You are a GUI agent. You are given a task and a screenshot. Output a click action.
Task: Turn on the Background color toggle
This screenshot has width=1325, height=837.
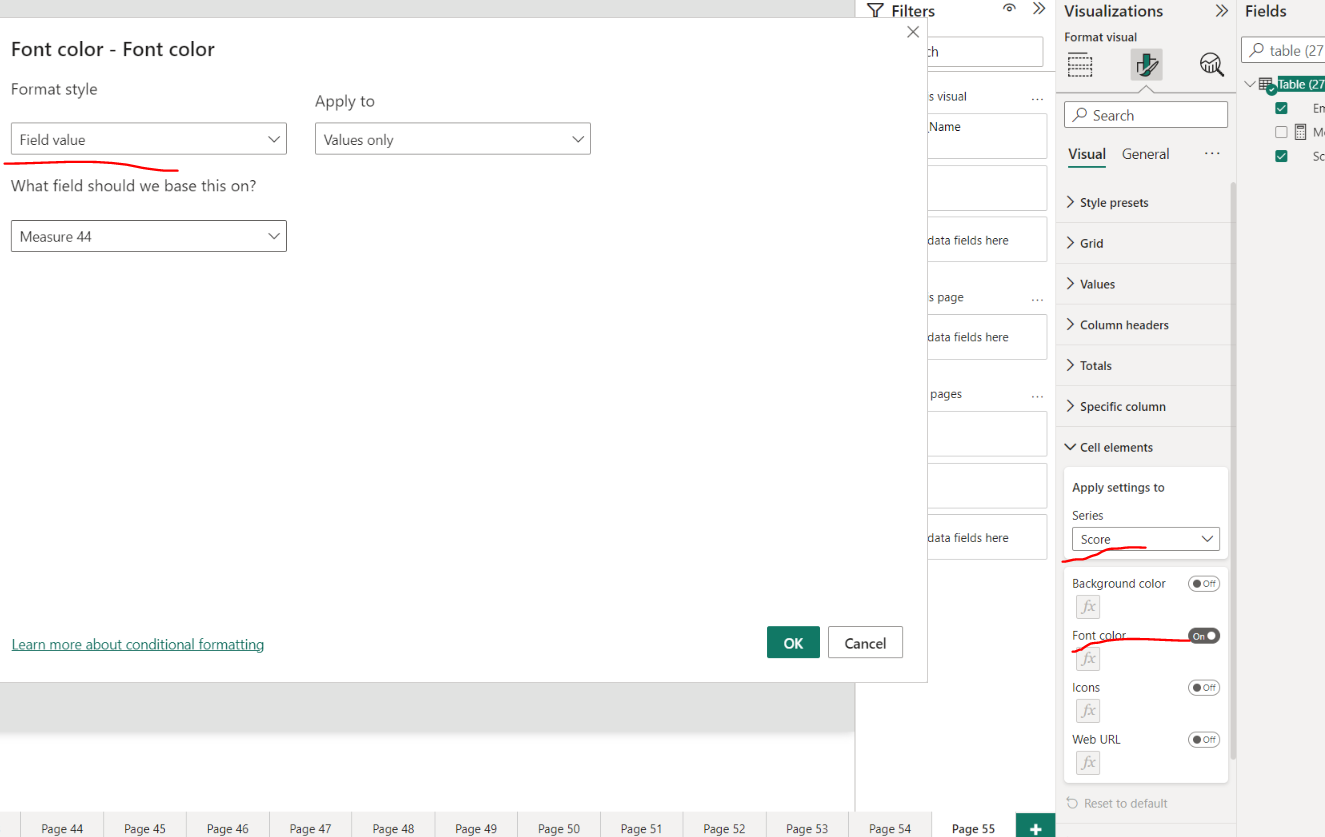(1204, 584)
